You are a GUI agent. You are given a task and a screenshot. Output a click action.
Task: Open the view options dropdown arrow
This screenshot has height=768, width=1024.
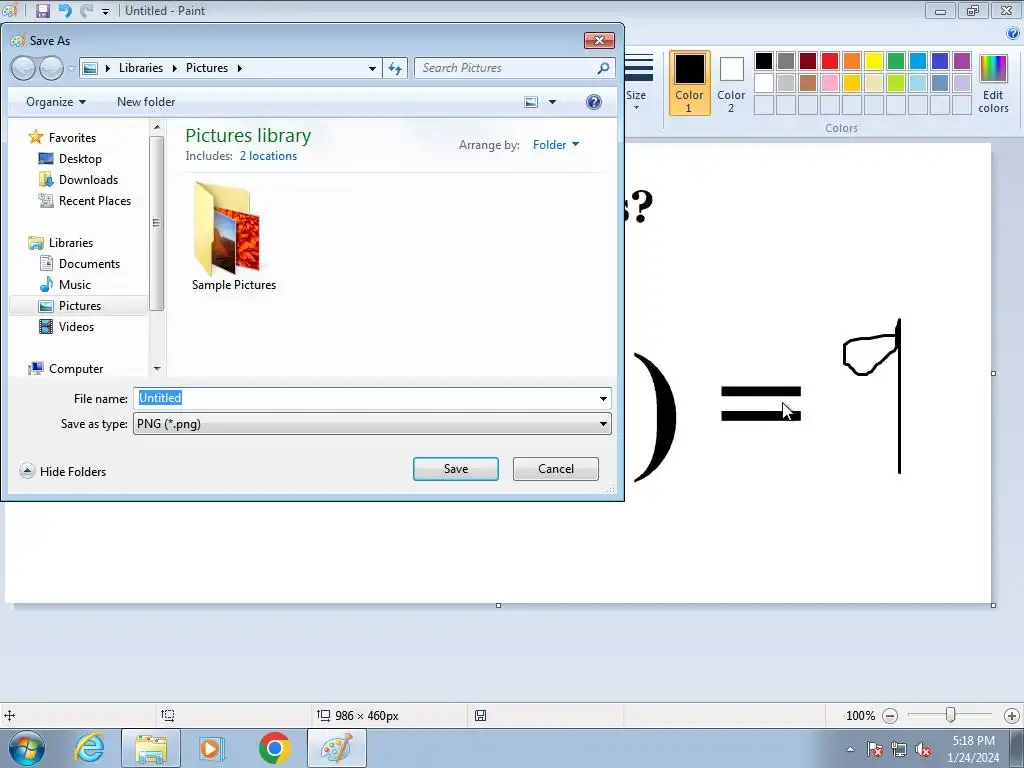(552, 102)
